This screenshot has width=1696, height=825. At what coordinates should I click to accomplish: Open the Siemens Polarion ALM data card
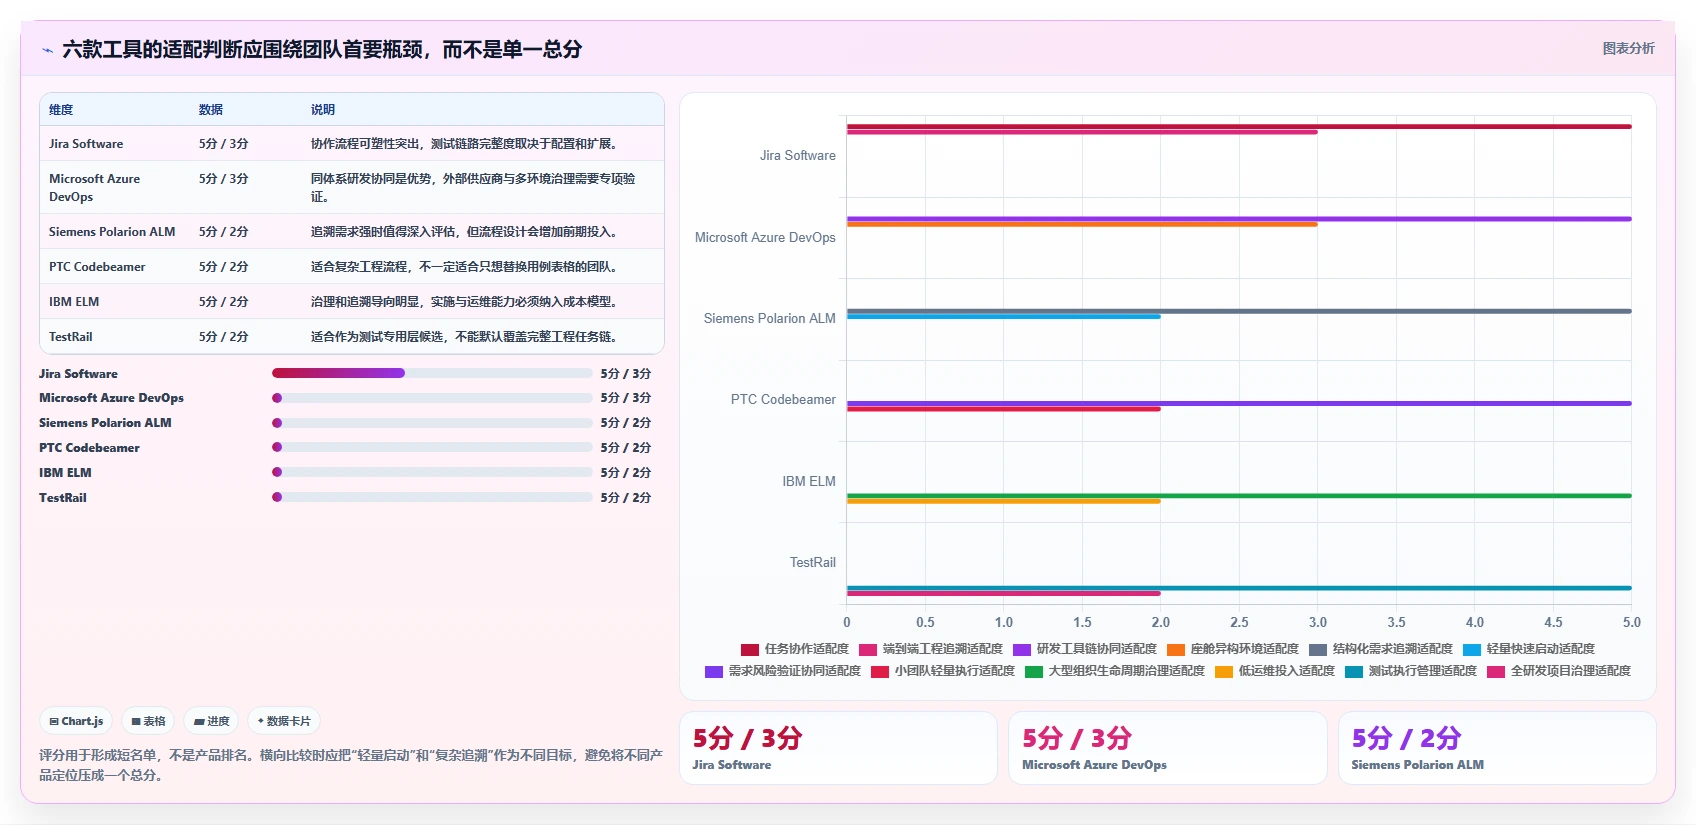[x=1497, y=748]
